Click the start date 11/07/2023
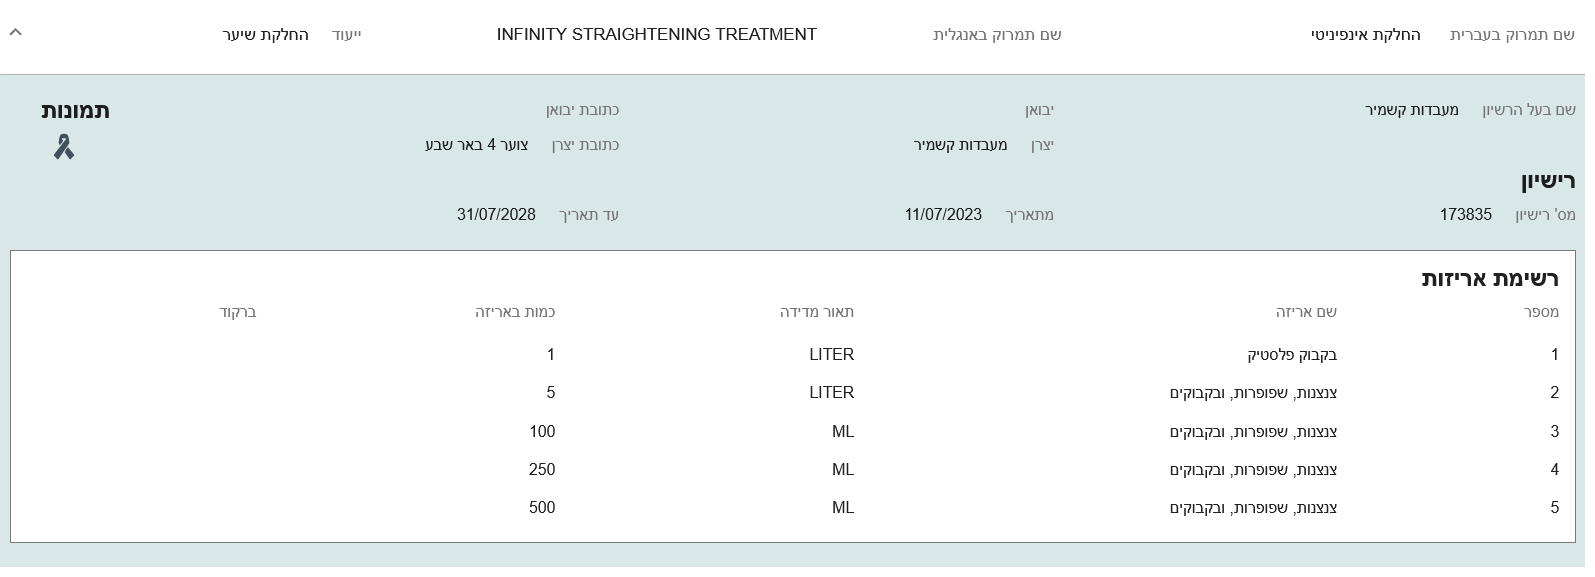This screenshot has width=1595, height=577. tap(943, 215)
